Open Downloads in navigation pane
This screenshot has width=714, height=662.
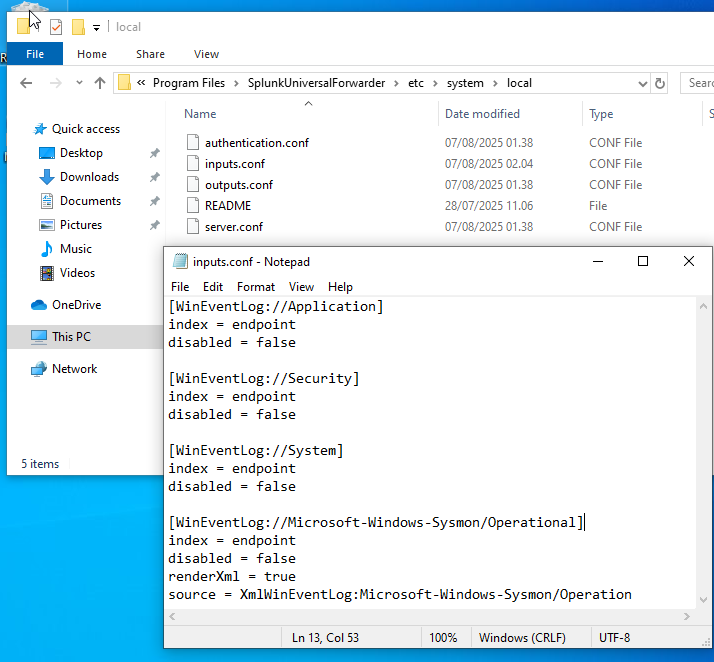pyautogui.click(x=89, y=177)
